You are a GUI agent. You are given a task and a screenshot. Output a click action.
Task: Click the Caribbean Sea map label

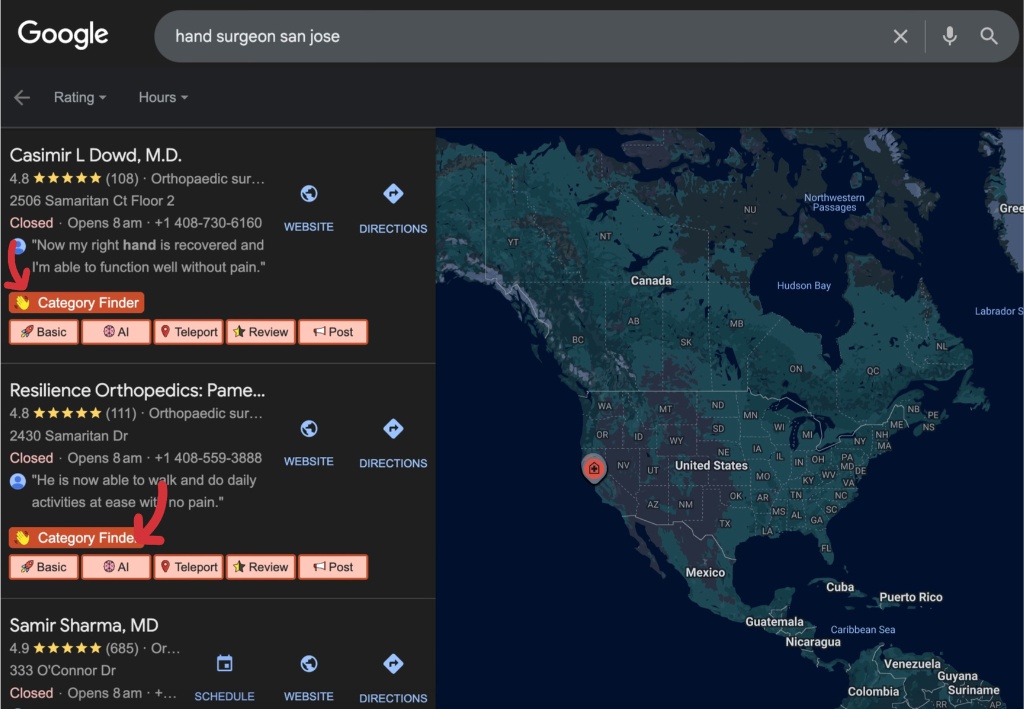coord(863,630)
